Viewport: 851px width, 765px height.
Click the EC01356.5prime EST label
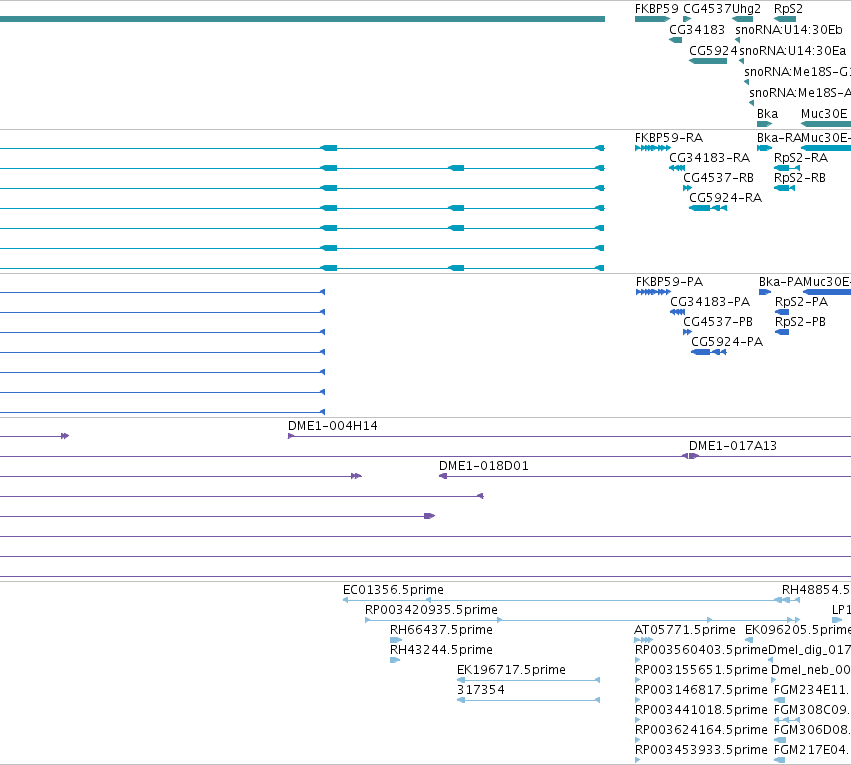point(393,590)
